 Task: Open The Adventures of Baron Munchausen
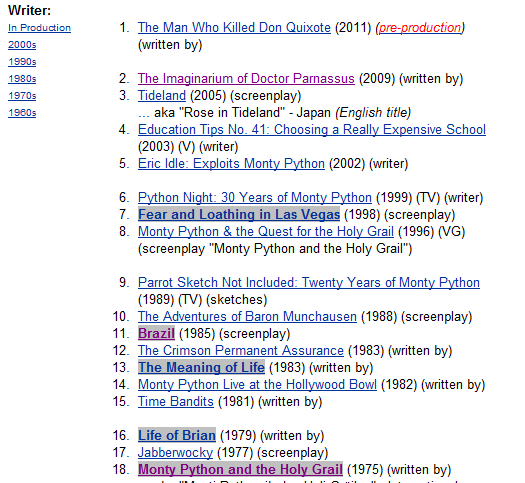coord(247,317)
